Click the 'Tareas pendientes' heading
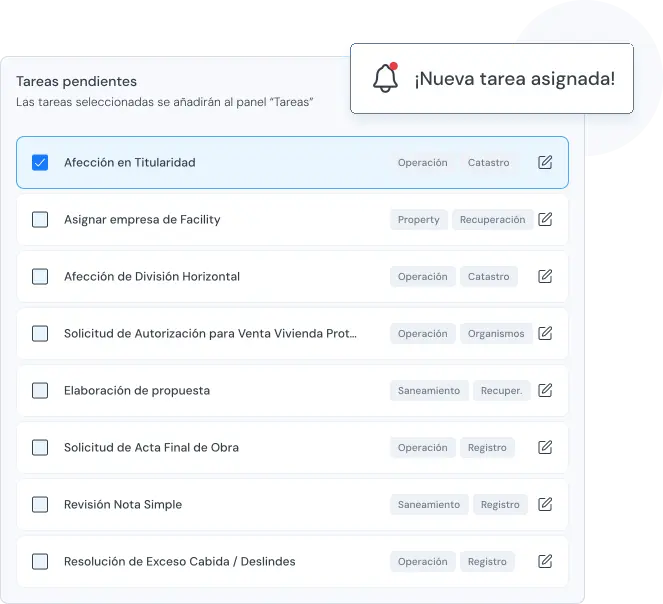The image size is (663, 604). [77, 81]
